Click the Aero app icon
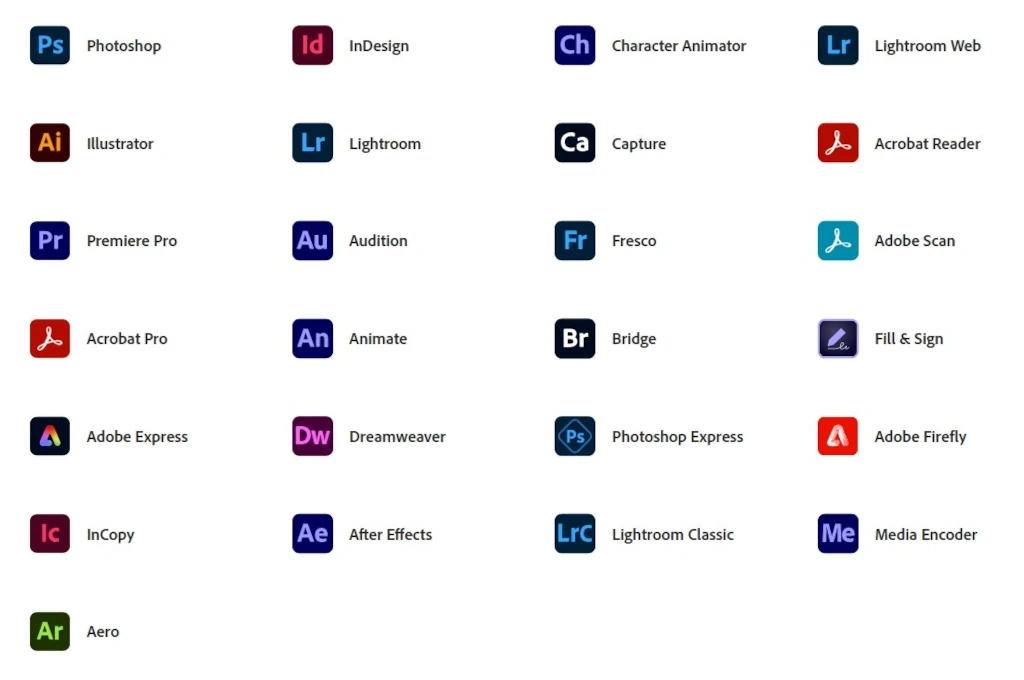This screenshot has height=680, width=1024. coord(49,631)
